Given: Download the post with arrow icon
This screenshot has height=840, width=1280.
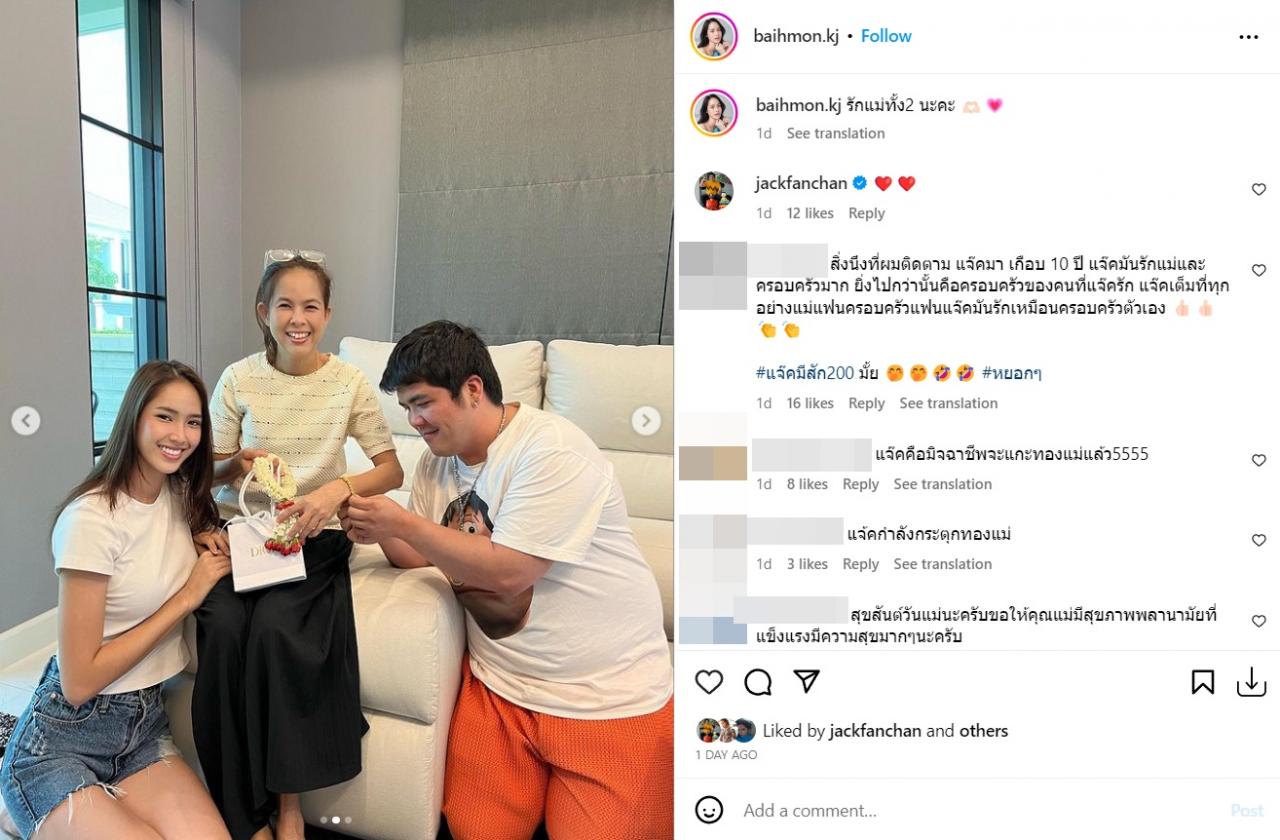Looking at the screenshot, I should [x=1251, y=682].
